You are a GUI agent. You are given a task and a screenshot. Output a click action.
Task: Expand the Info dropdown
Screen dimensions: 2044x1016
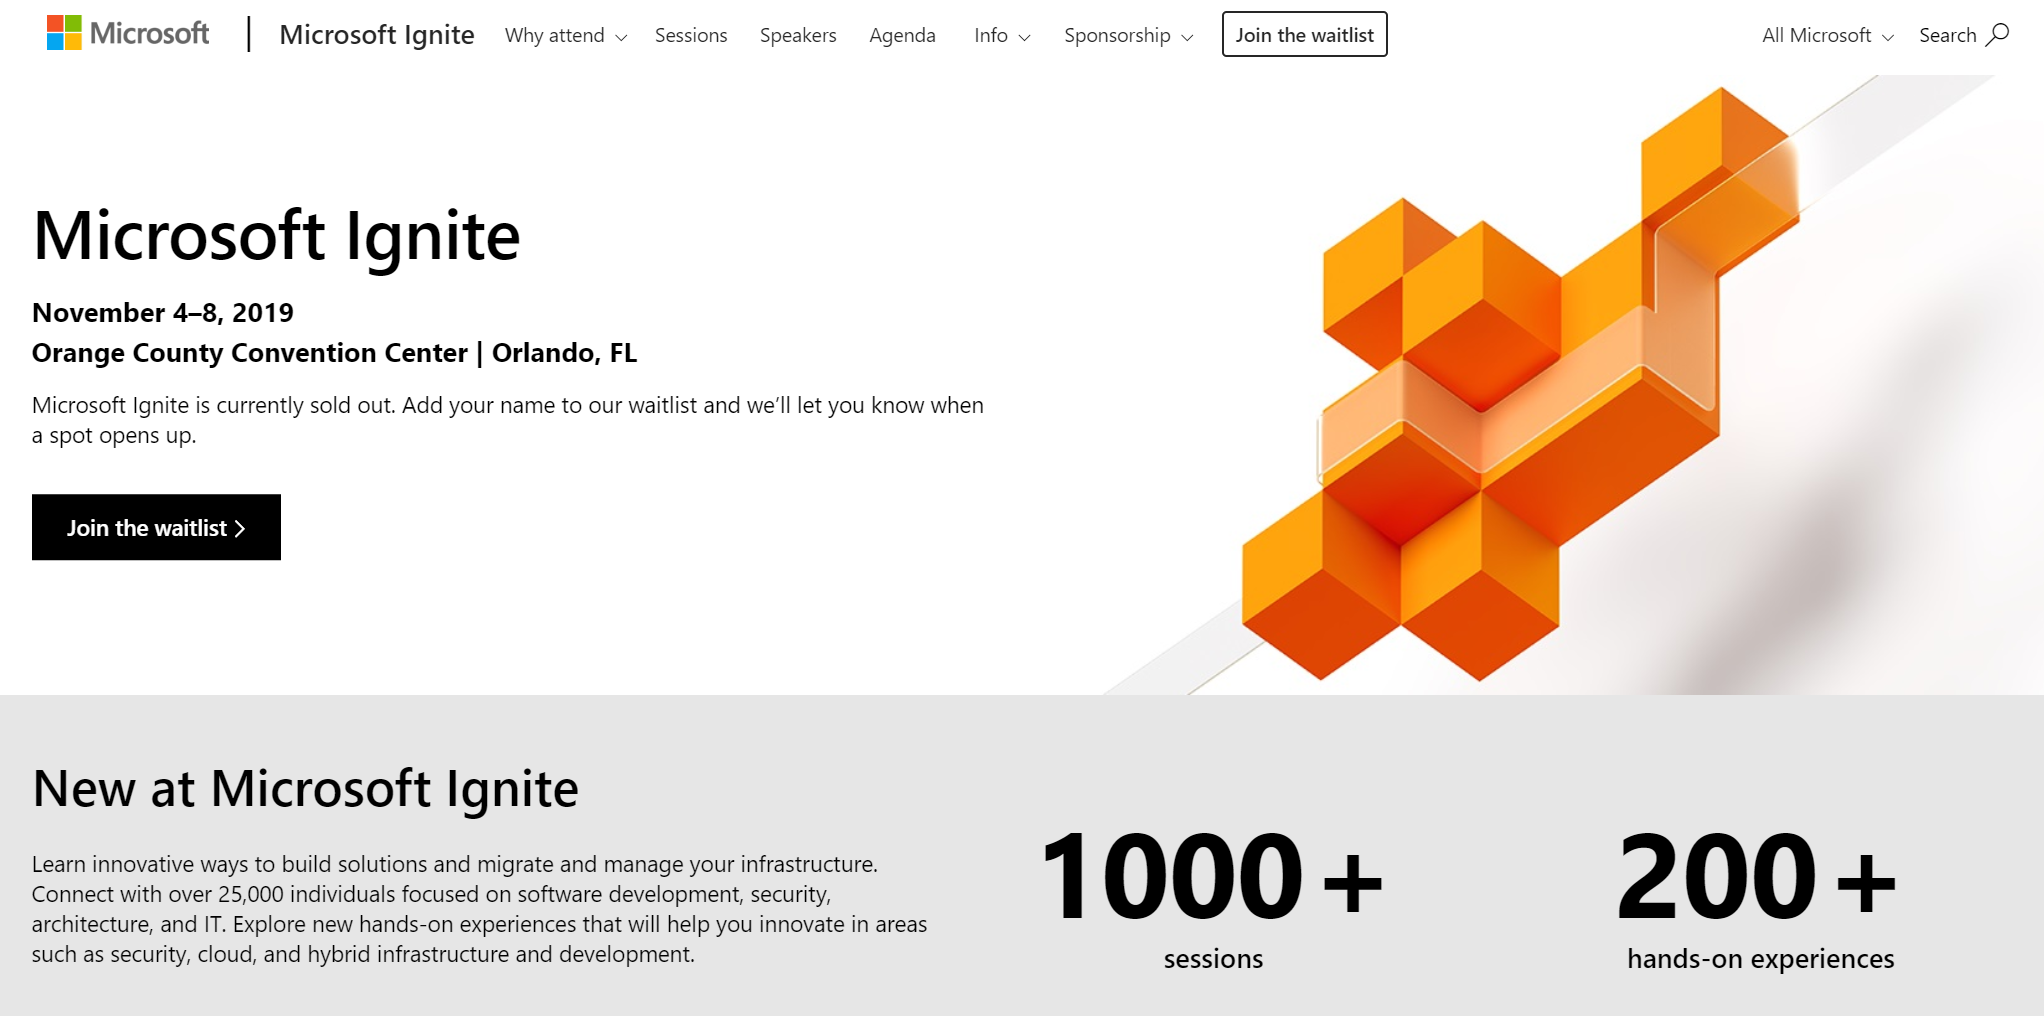1002,35
